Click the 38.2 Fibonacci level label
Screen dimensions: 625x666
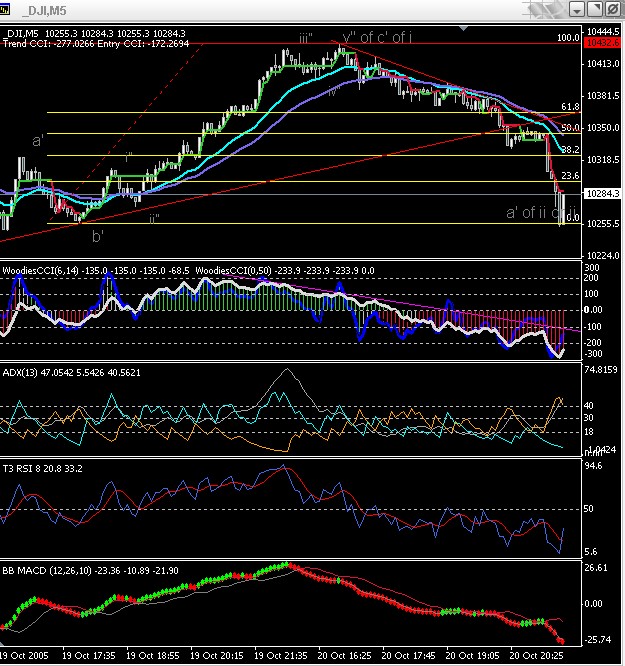coord(570,150)
